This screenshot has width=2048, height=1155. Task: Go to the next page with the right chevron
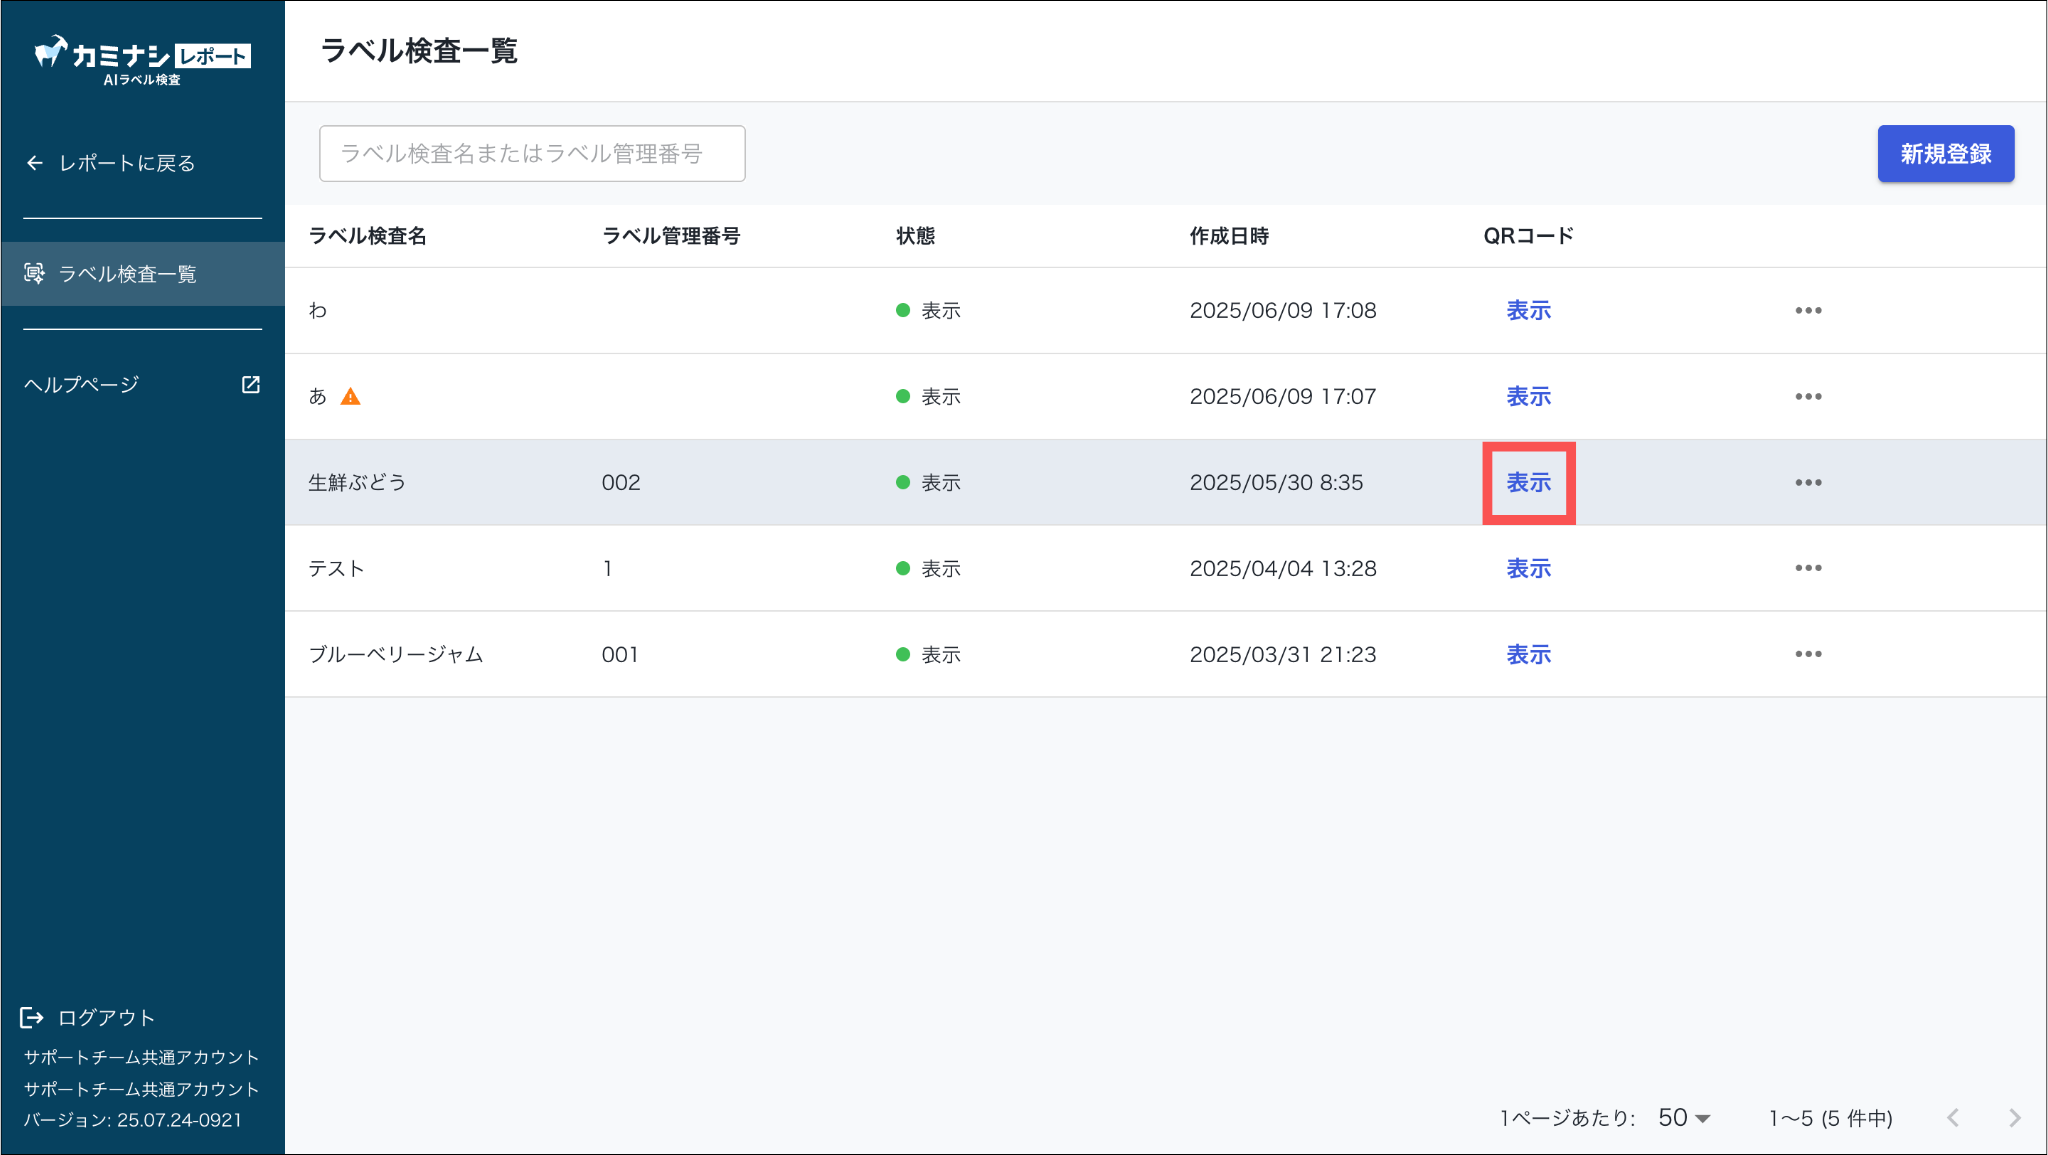[2014, 1118]
